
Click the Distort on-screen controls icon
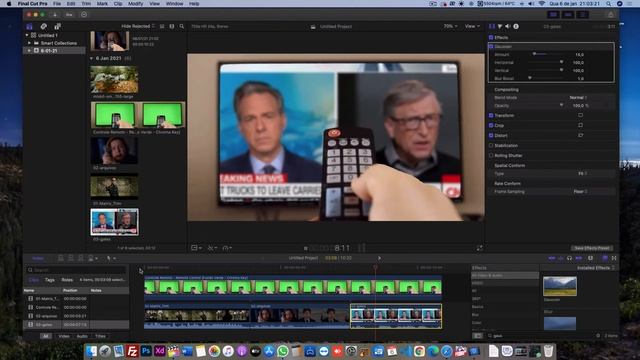(580, 135)
